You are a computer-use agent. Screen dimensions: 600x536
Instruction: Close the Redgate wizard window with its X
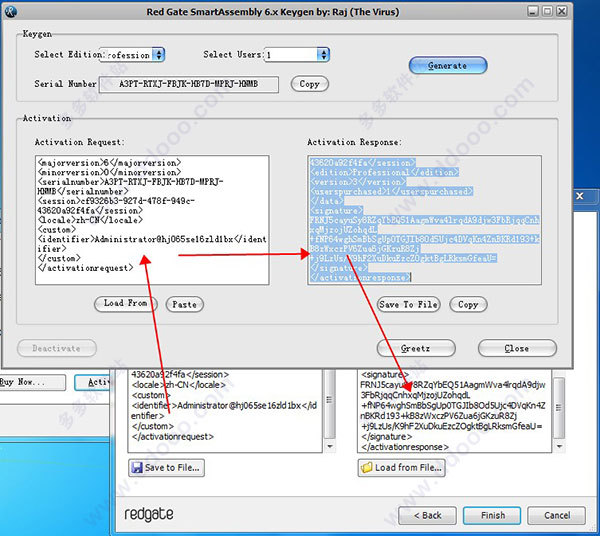click(580, 196)
